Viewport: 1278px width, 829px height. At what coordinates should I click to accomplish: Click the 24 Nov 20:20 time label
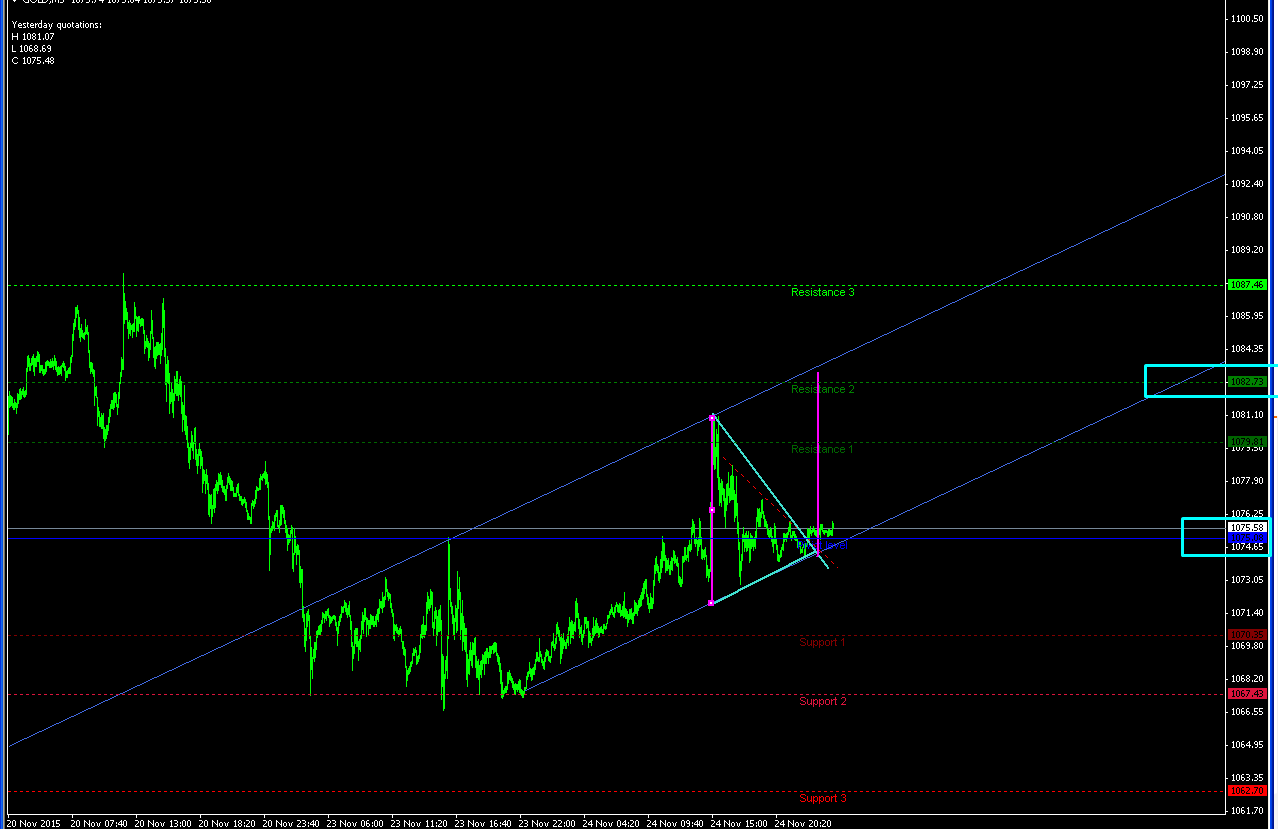click(802, 823)
